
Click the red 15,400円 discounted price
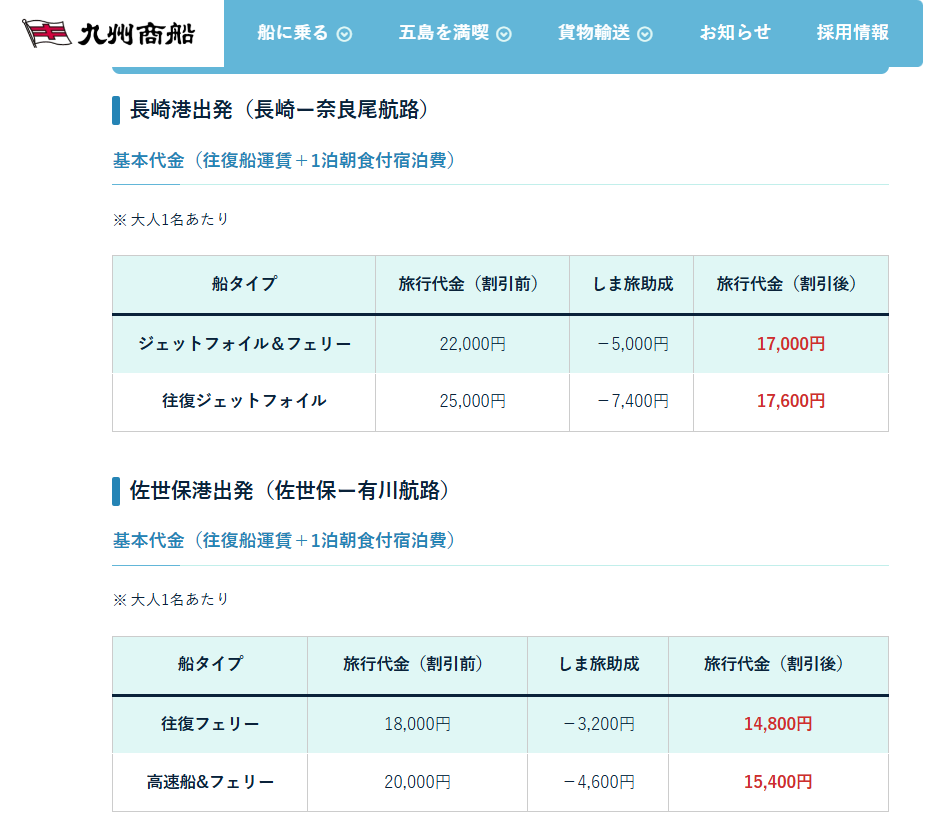(x=777, y=782)
